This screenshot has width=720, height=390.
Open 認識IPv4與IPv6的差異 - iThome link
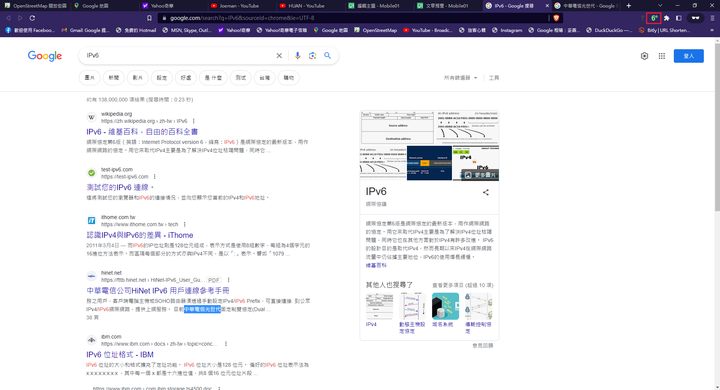140,235
